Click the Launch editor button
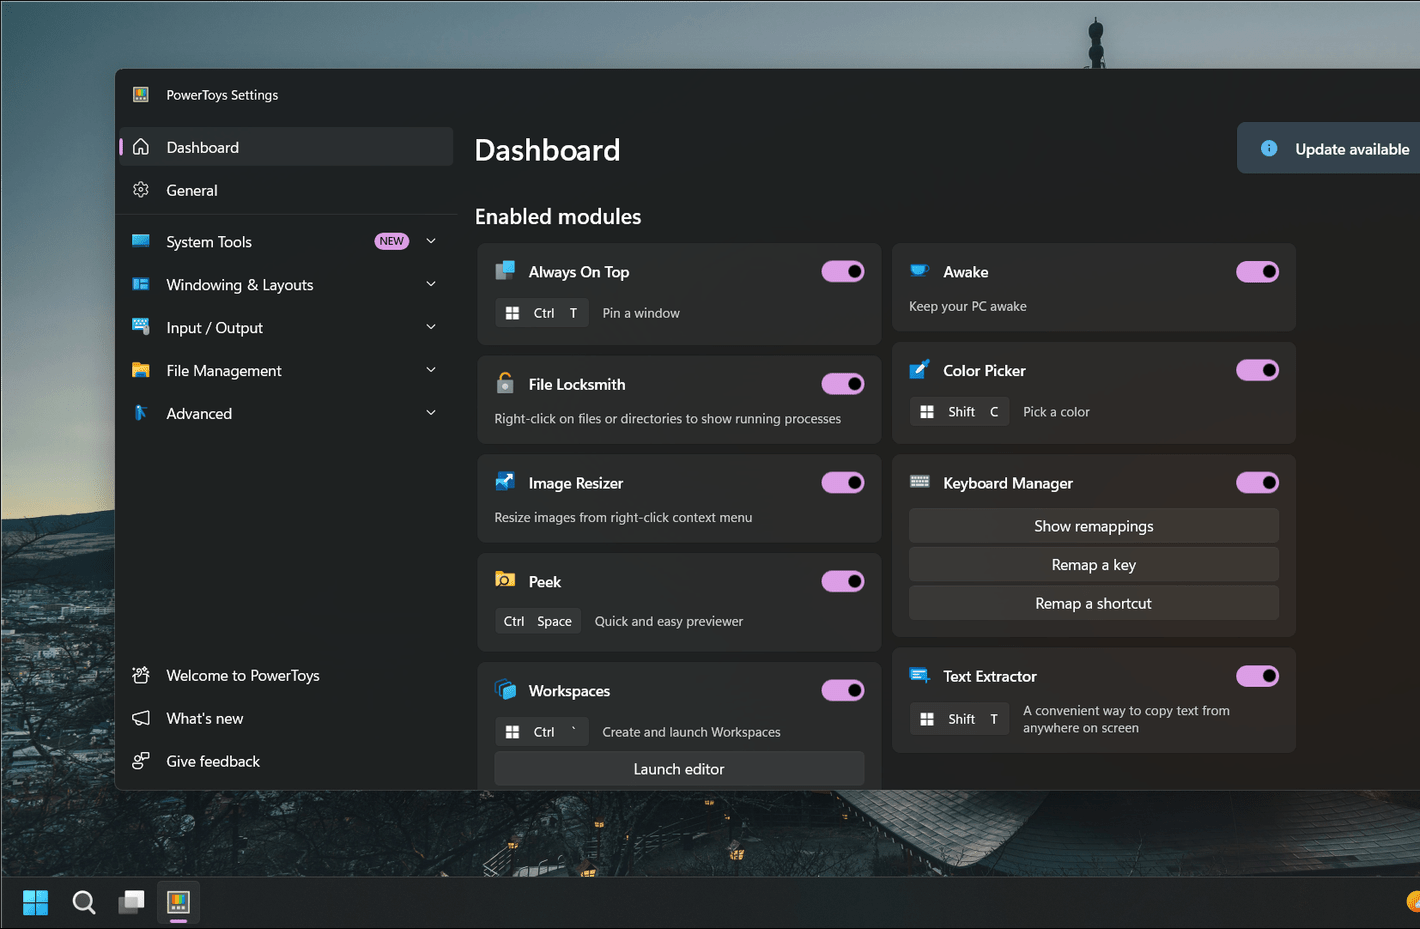Viewport: 1420px width, 929px height. (x=679, y=768)
